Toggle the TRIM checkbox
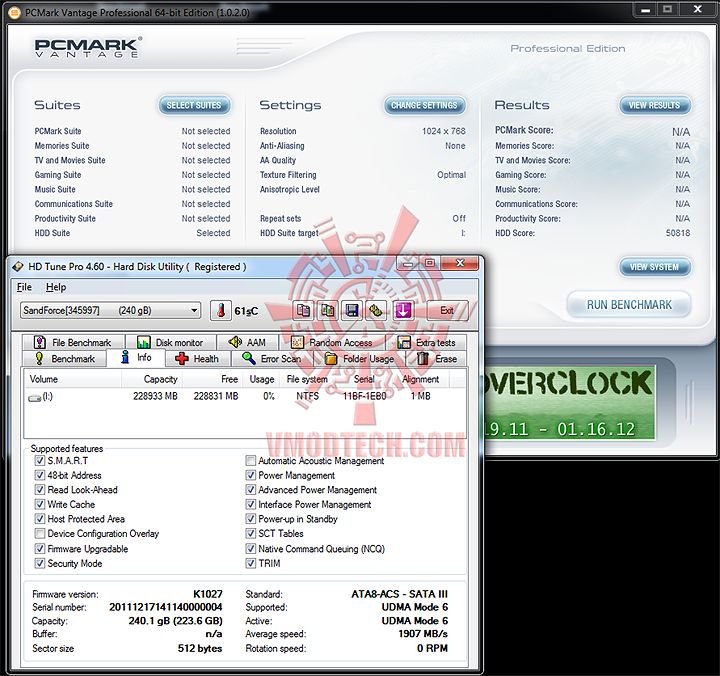This screenshot has width=720, height=676. tap(251, 563)
